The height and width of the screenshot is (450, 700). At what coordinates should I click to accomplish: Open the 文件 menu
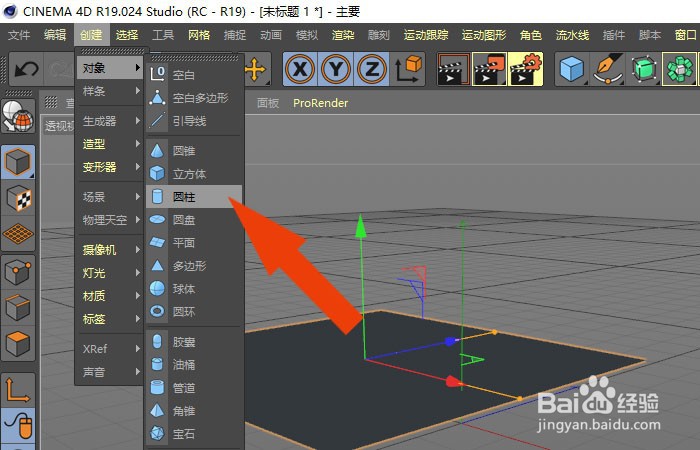[x=19, y=35]
